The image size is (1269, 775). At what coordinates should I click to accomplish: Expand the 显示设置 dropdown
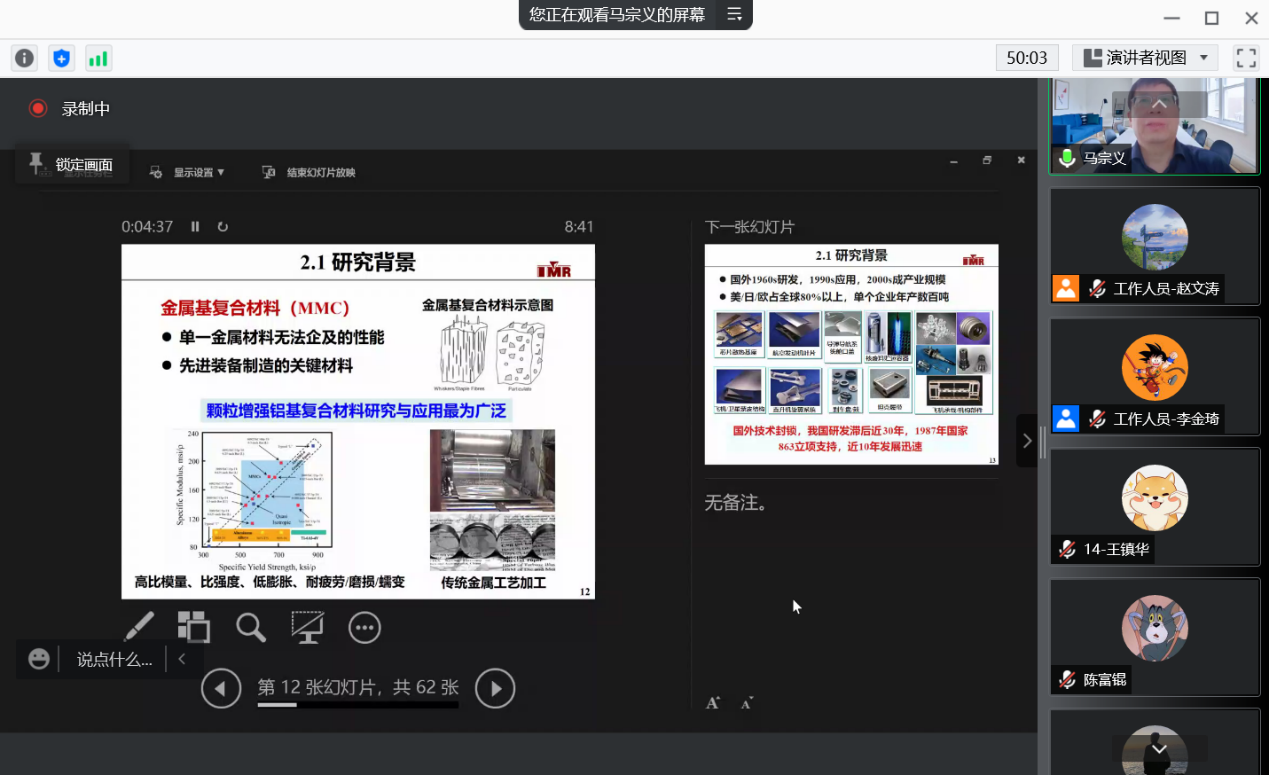(190, 172)
